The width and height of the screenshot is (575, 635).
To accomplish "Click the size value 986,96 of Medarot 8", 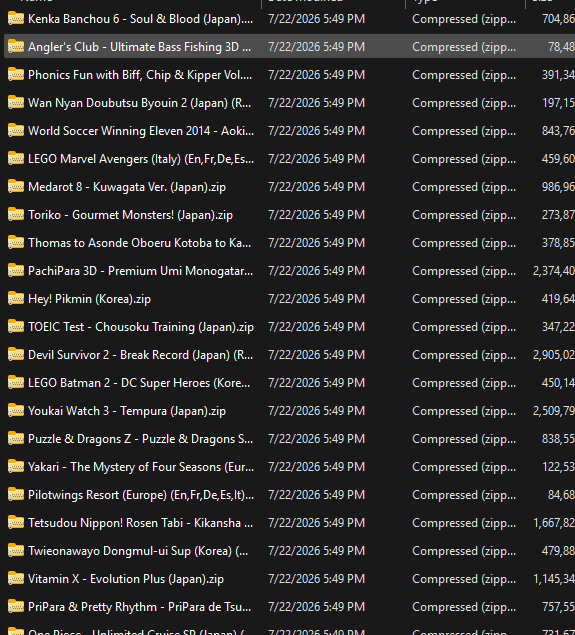I will [558, 187].
